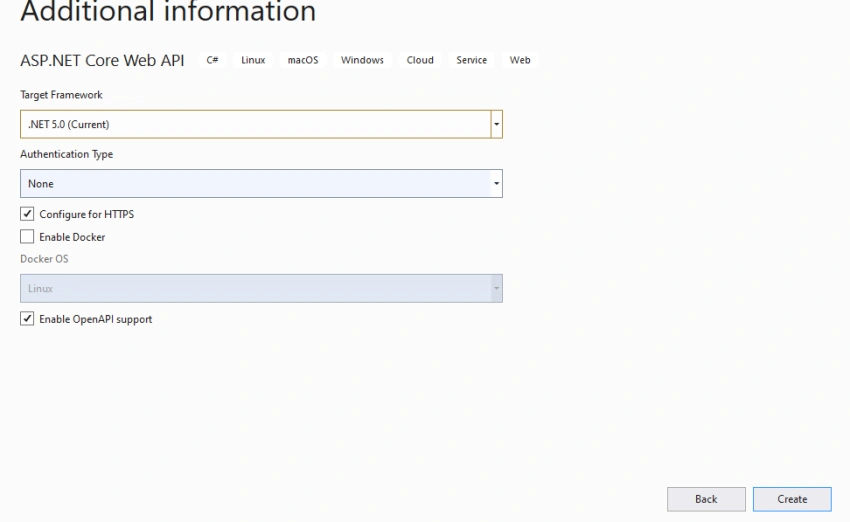The height and width of the screenshot is (522, 850).
Task: Click the Windows platform tag
Action: pyautogui.click(x=362, y=60)
